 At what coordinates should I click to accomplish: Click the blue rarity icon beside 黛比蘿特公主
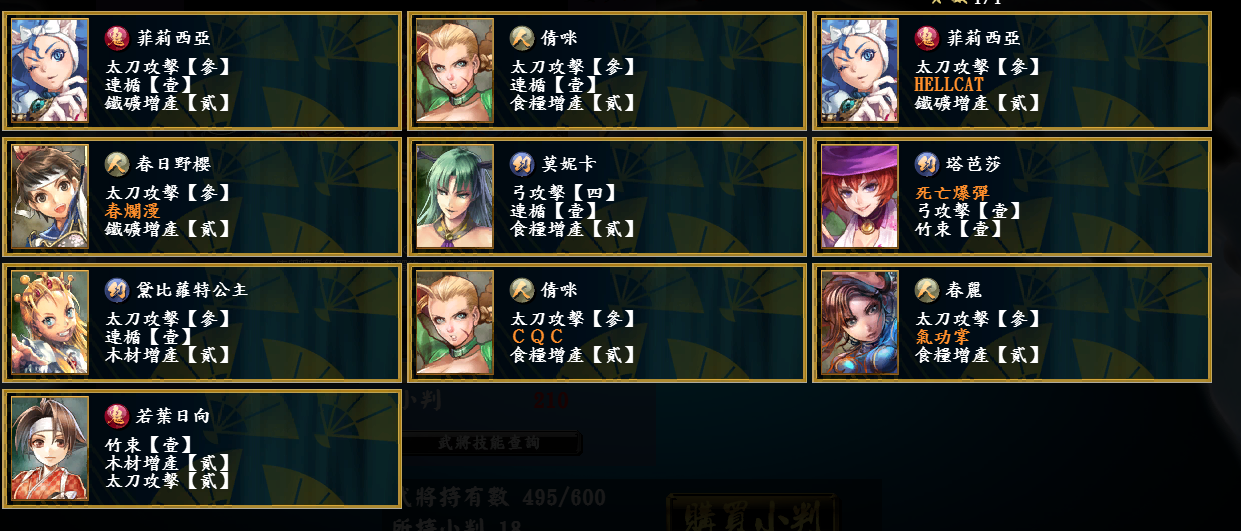[x=118, y=290]
